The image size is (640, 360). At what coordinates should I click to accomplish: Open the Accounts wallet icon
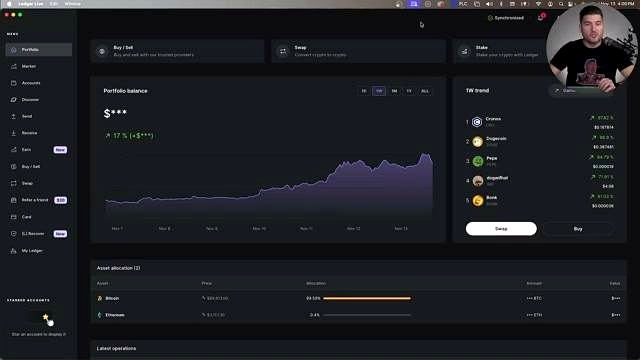coord(13,83)
